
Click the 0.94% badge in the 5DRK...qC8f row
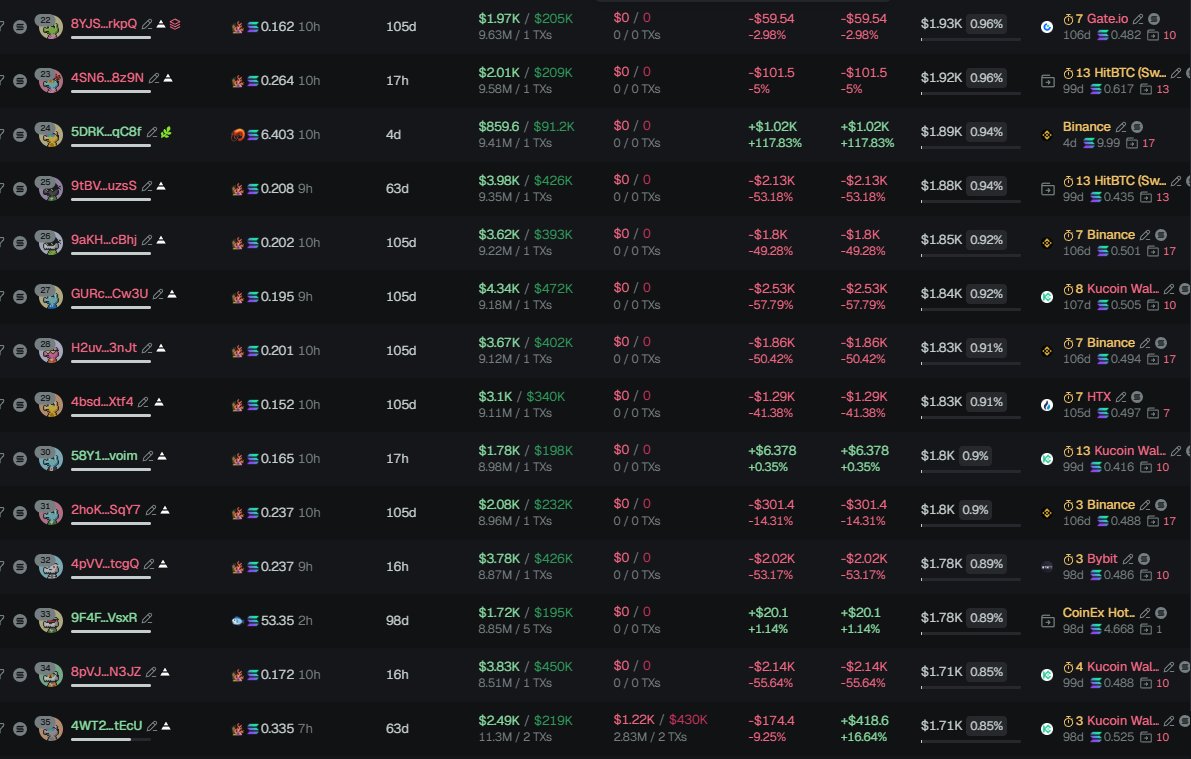[x=986, y=131]
